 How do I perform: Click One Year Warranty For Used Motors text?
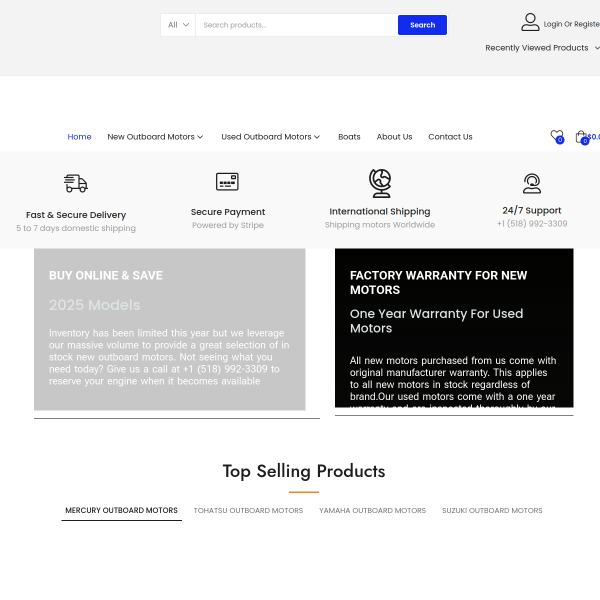[436, 321]
